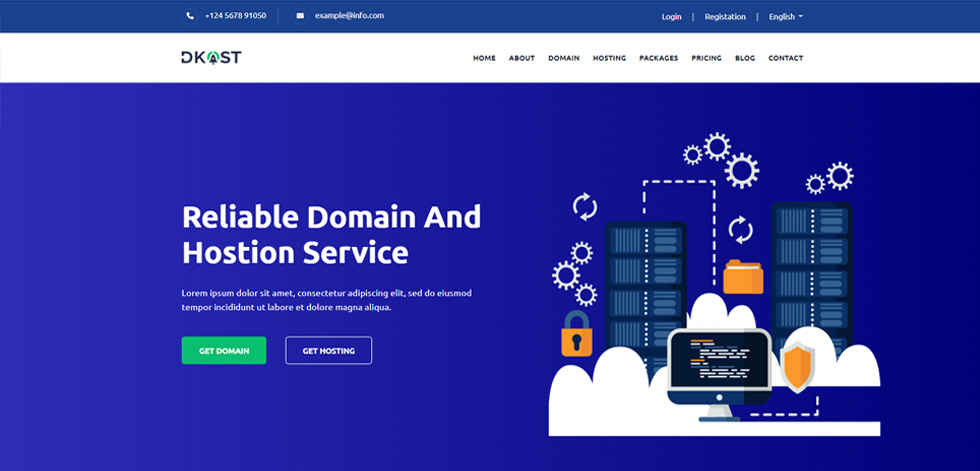Expand the English language dropdown
This screenshot has width=980, height=471.
coord(786,17)
